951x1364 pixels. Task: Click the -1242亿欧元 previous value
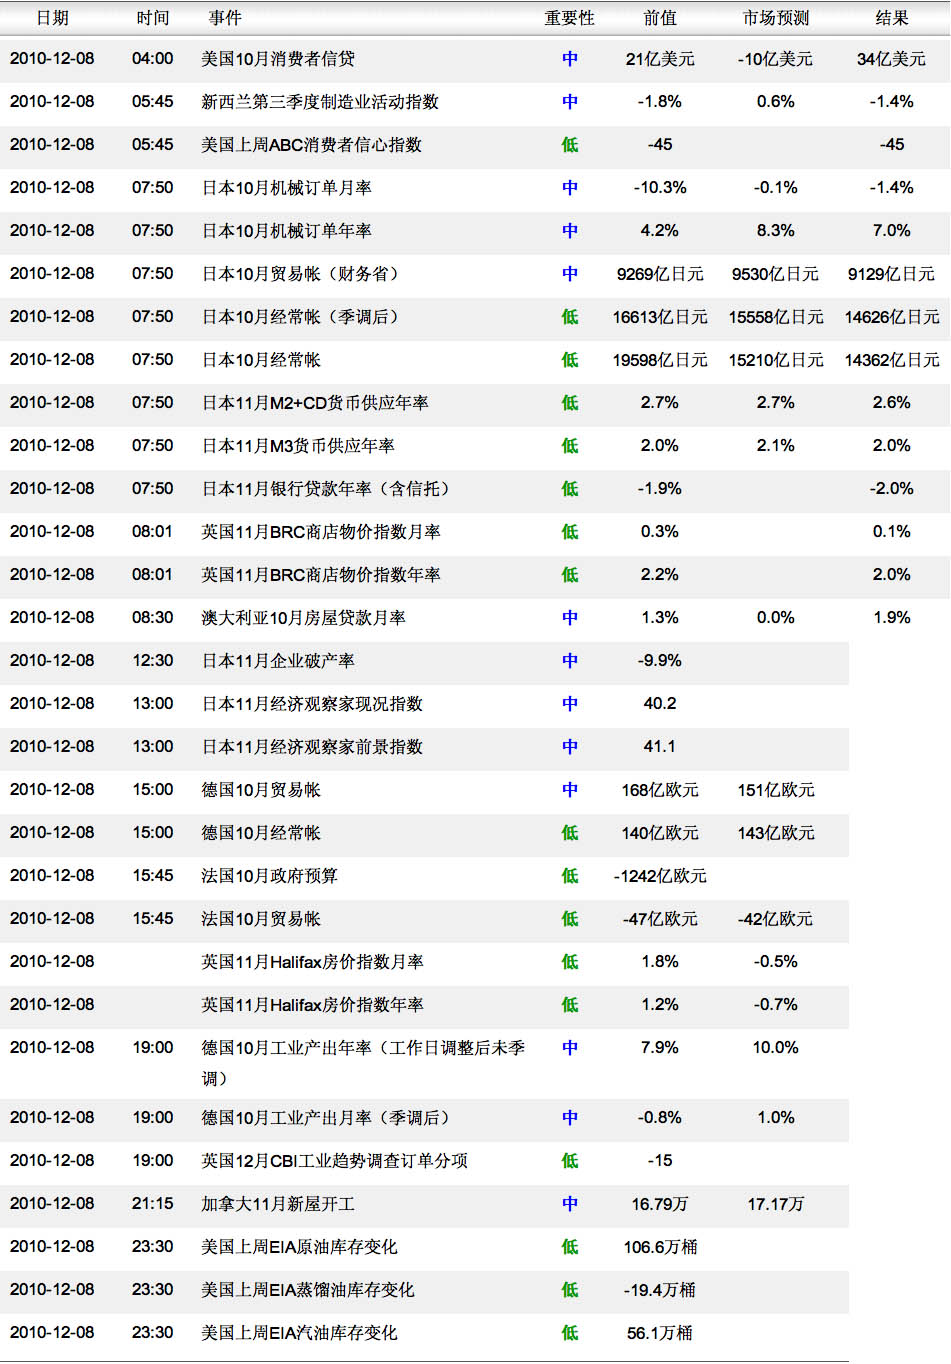(x=660, y=876)
